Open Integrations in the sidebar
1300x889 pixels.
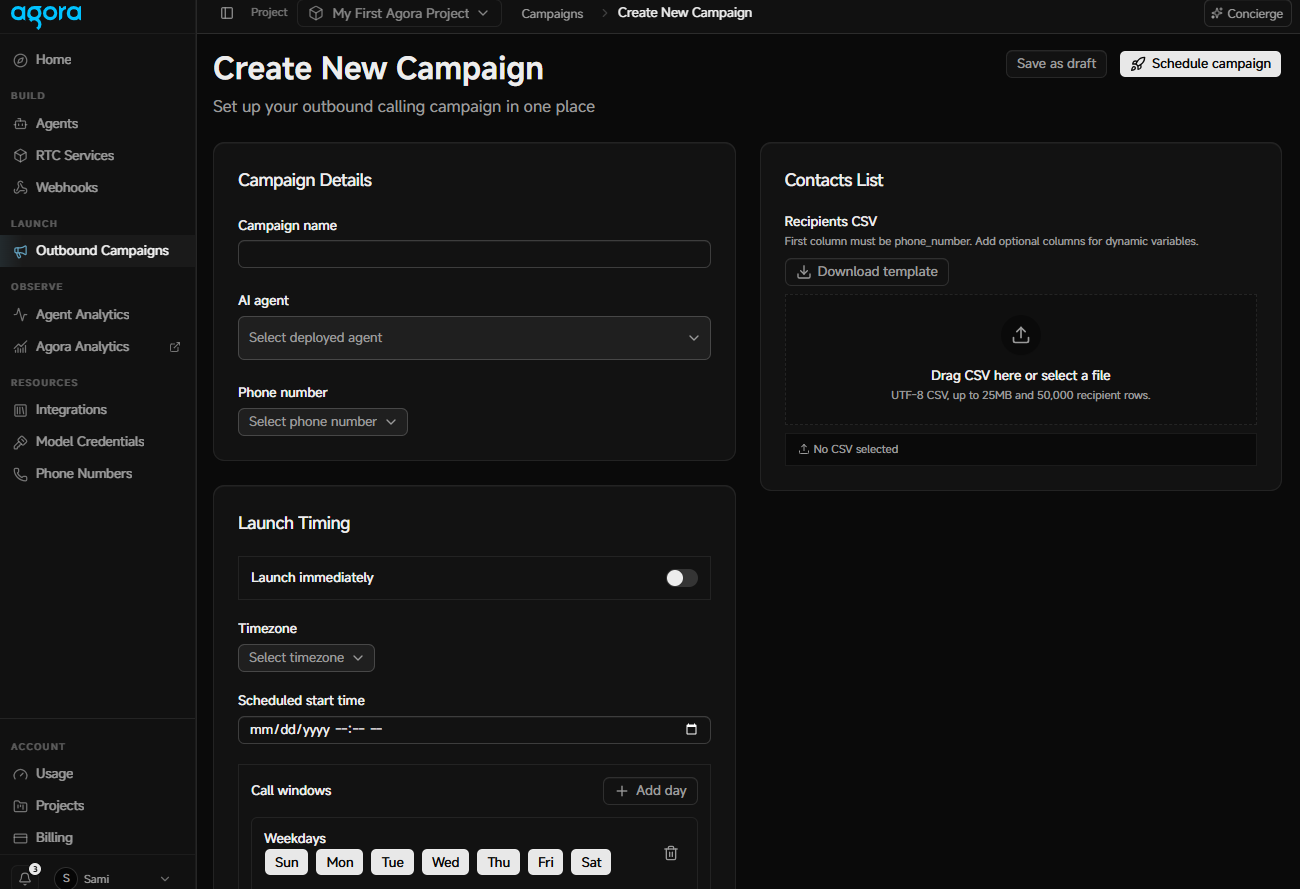98,410
